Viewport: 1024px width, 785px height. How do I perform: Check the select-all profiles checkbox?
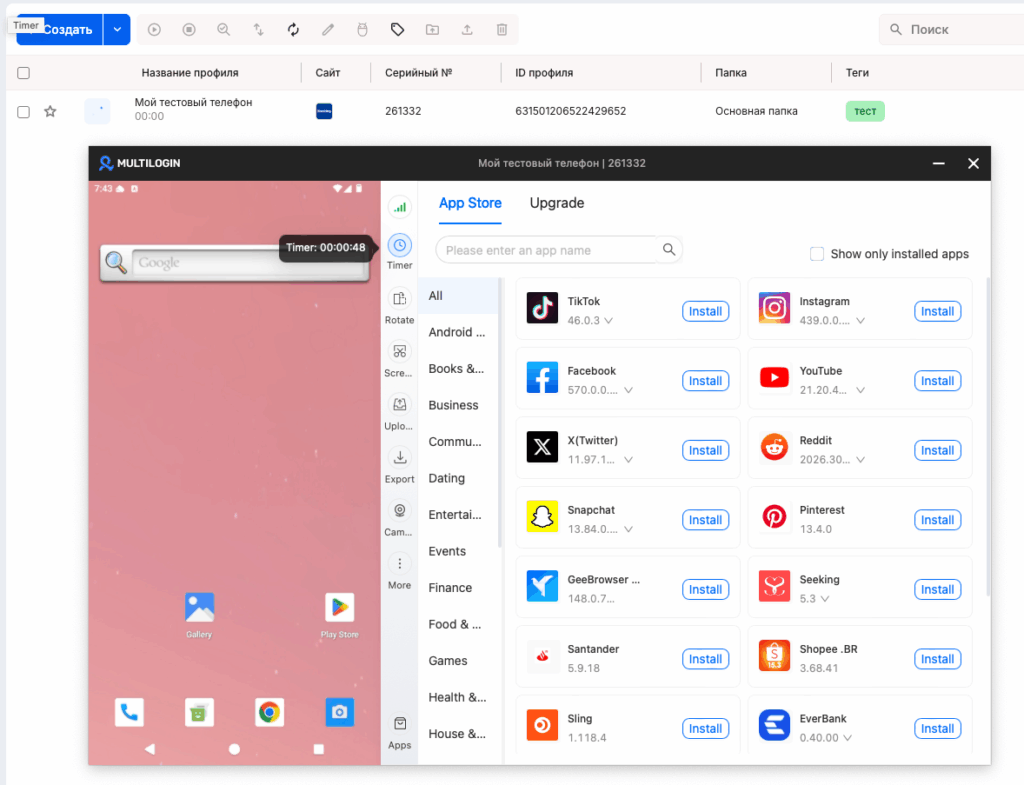[x=24, y=73]
